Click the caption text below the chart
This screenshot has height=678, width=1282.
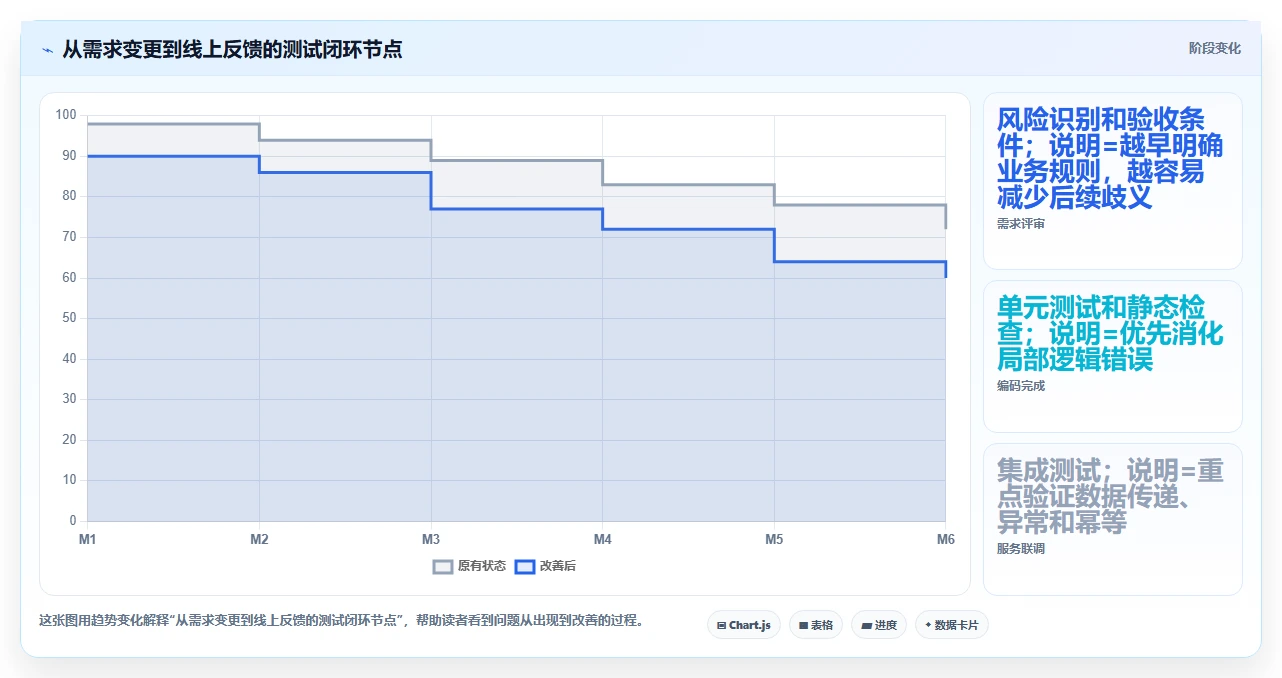tap(341, 620)
